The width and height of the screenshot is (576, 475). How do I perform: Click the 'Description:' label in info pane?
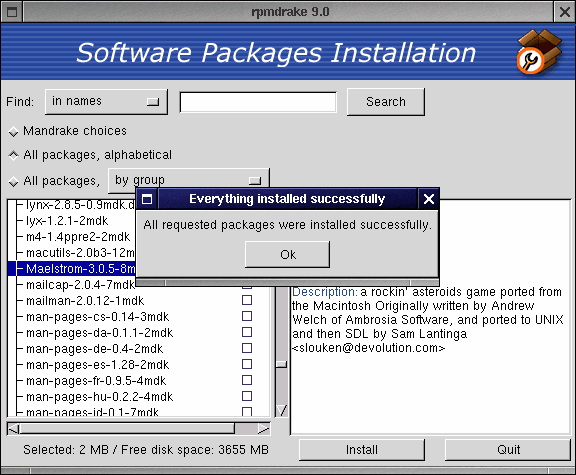(325, 292)
